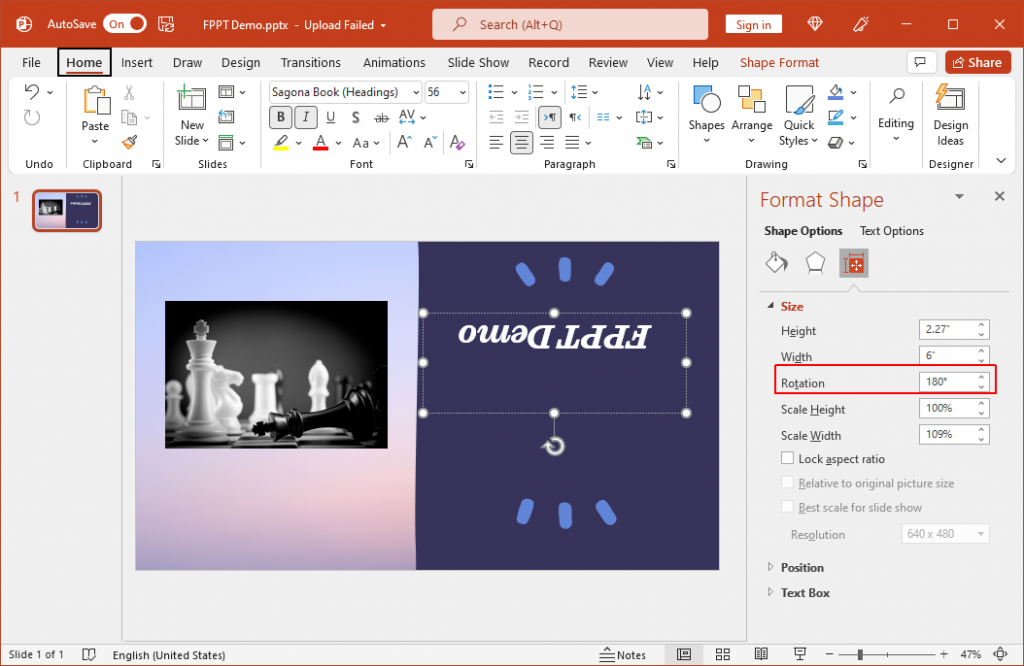Open the font name dropdown

pyautogui.click(x=416, y=92)
